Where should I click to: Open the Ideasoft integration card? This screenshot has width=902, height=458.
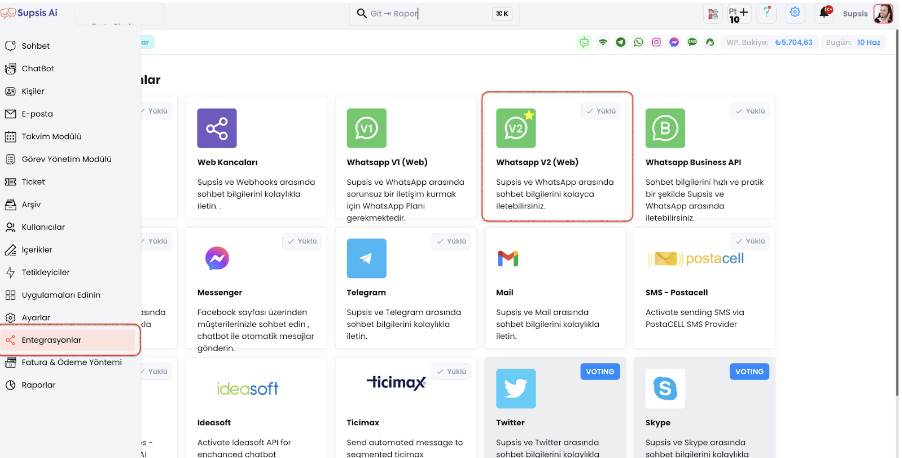257,407
